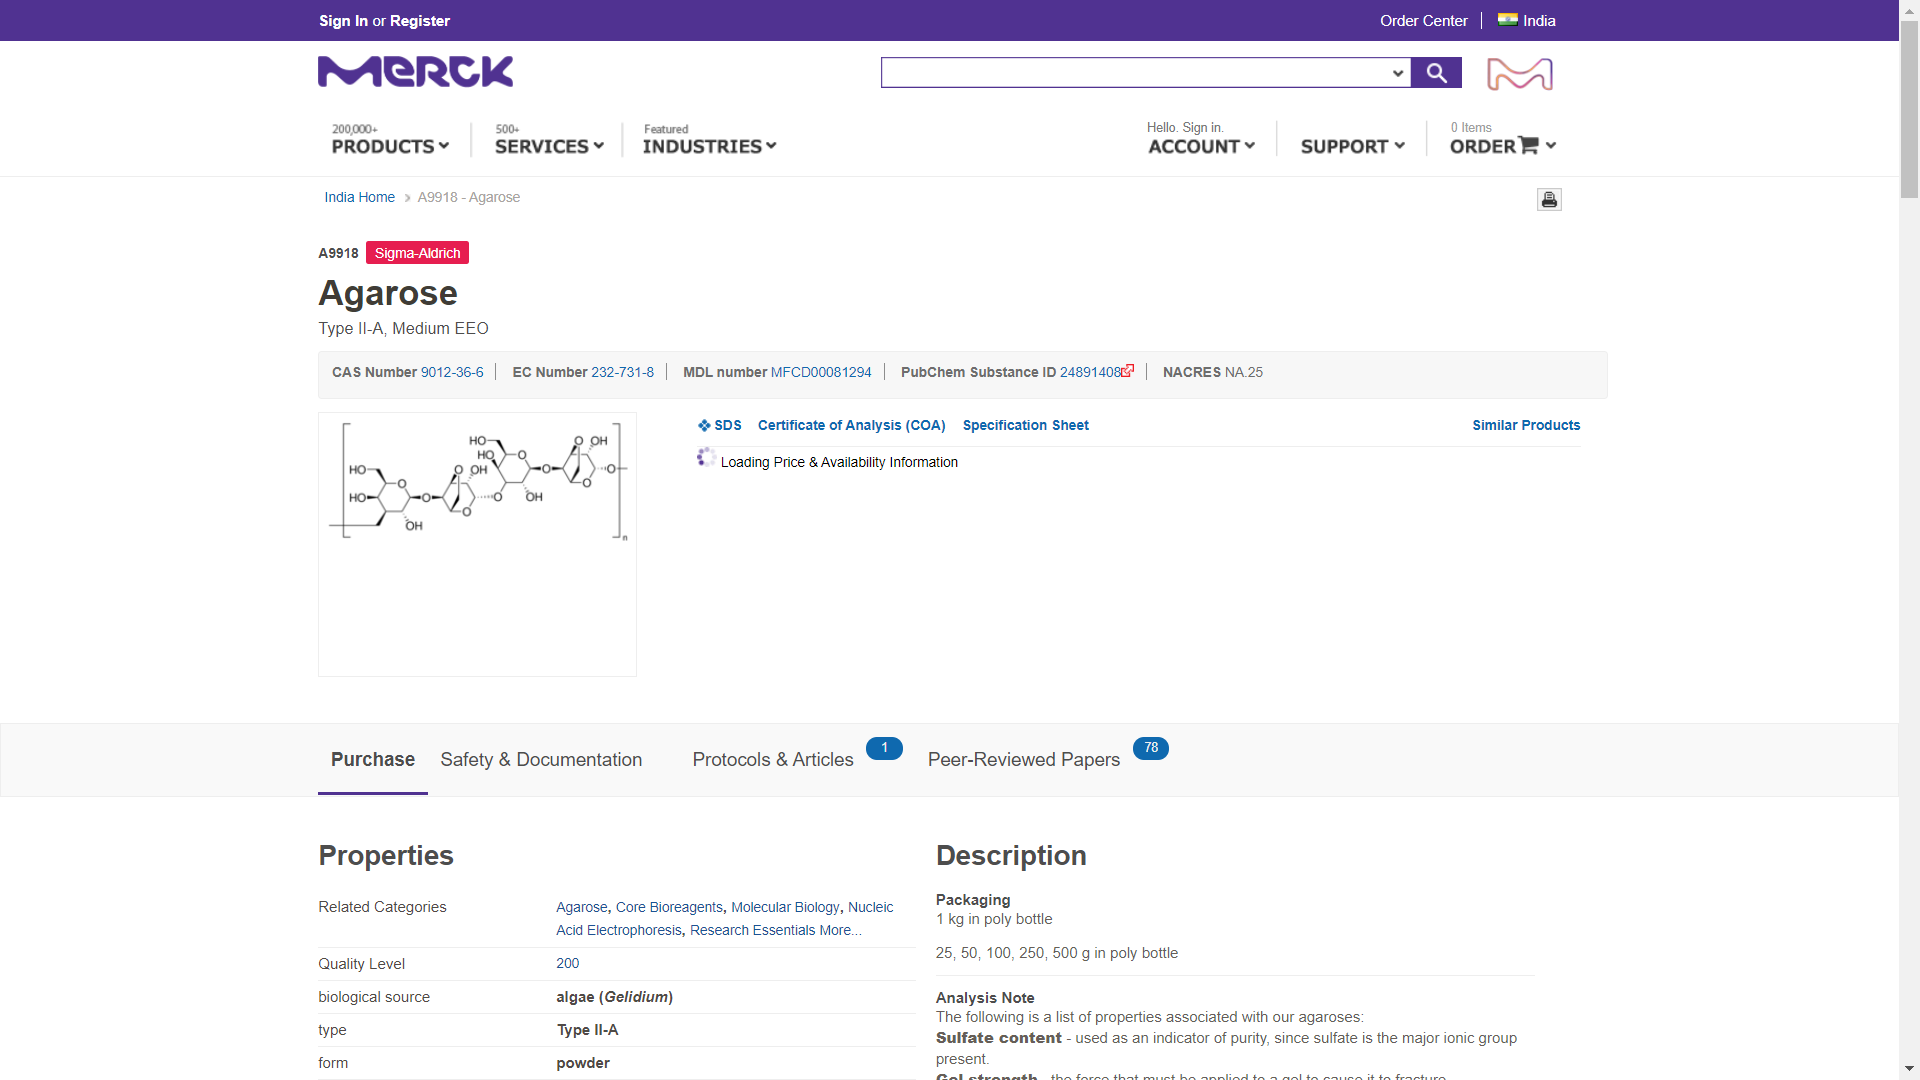Click the India Home breadcrumb

pos(359,198)
